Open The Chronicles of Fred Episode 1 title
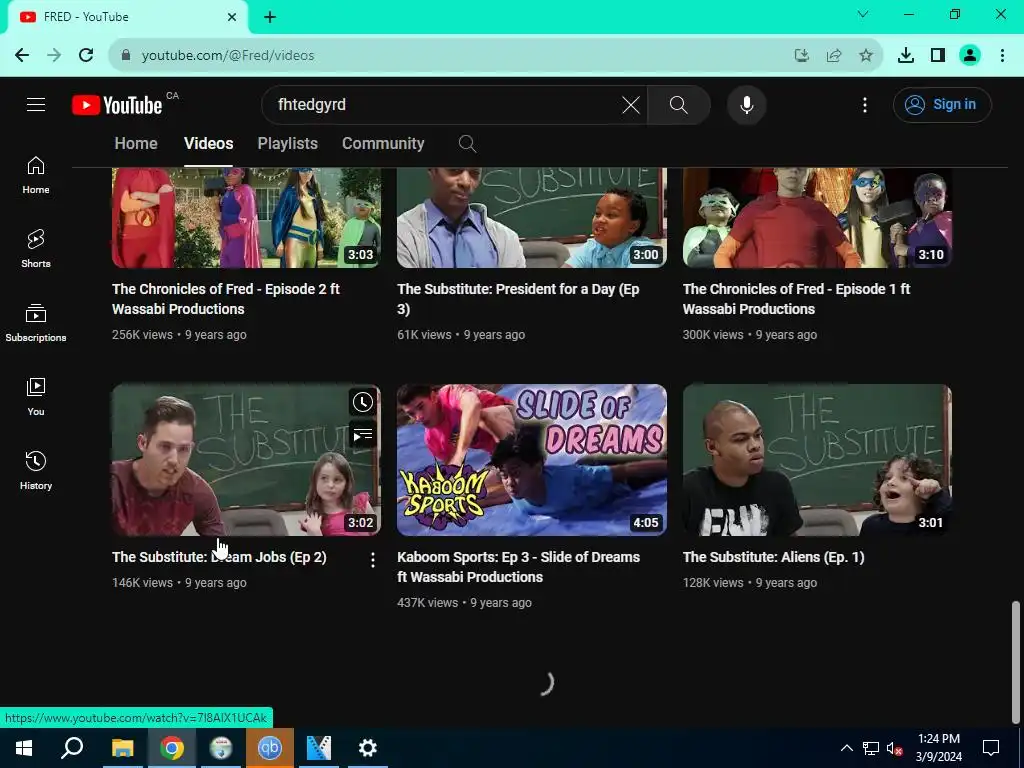1024x768 pixels. [796, 299]
